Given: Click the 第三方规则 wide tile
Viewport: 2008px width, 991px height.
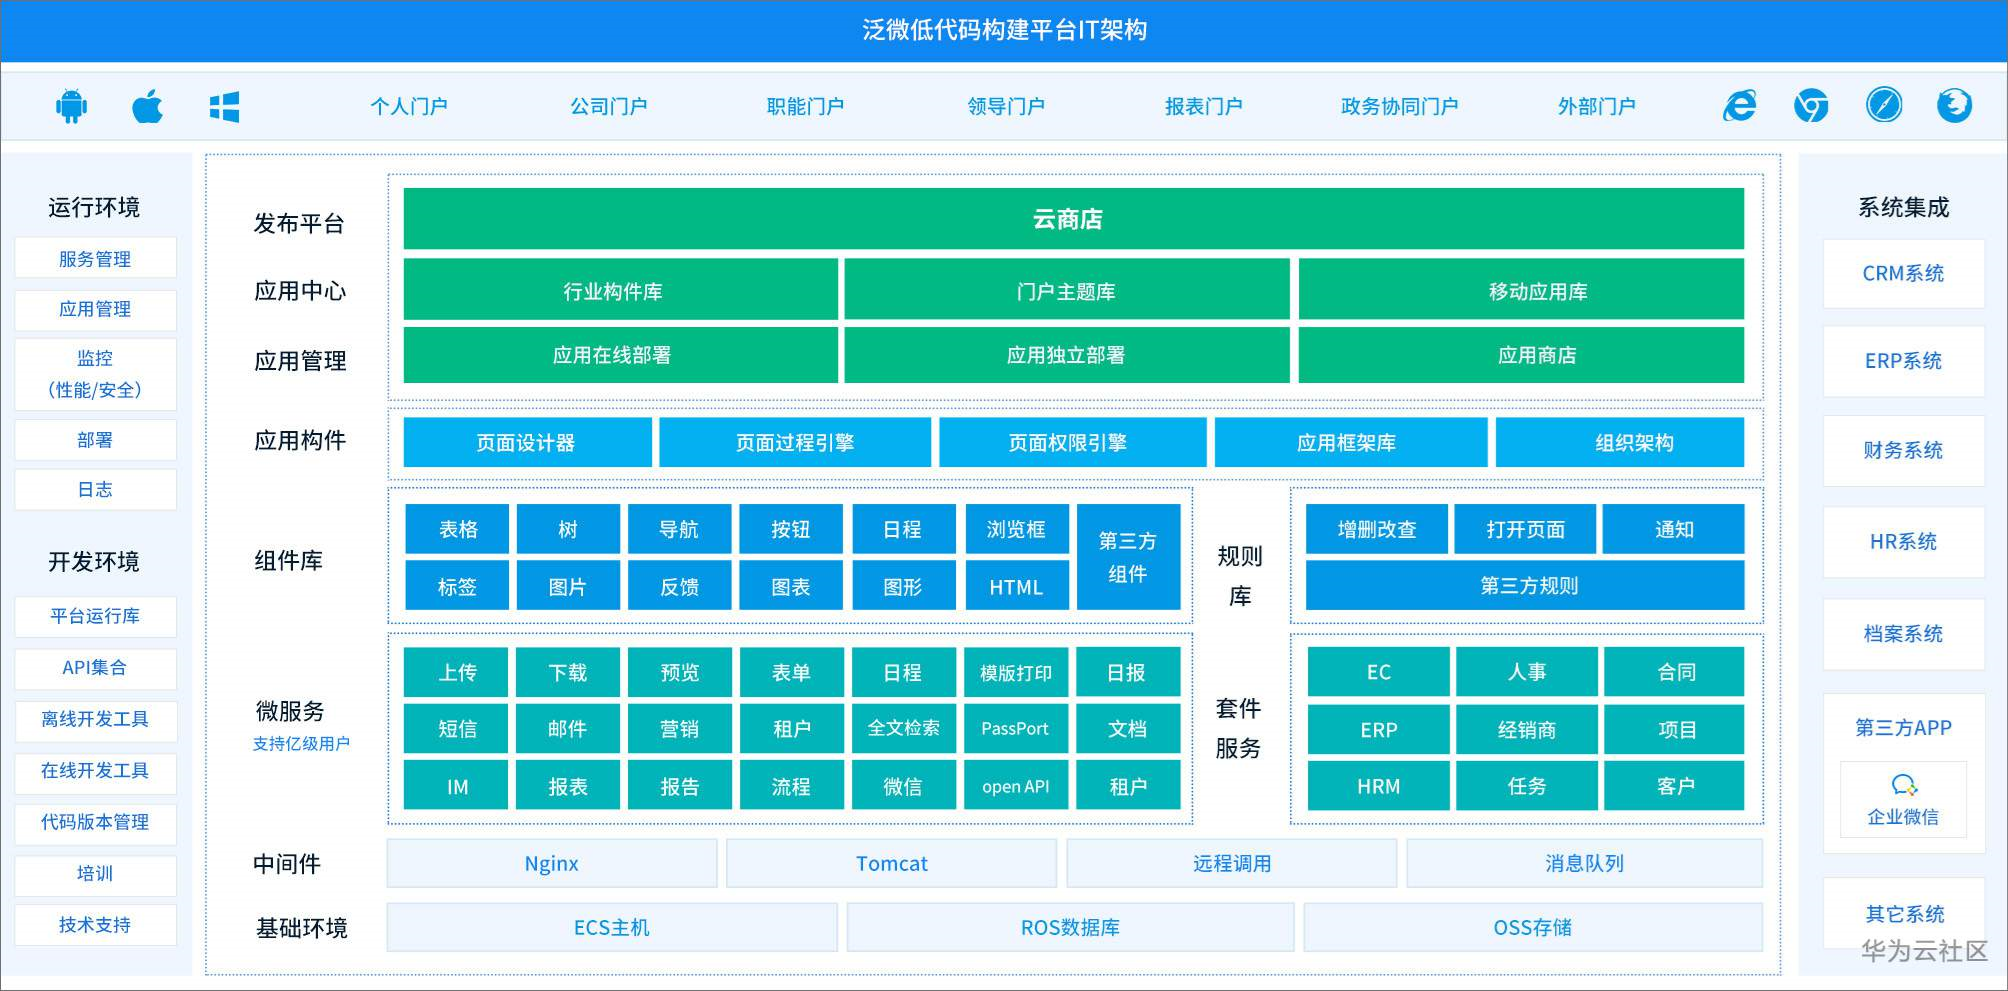Looking at the screenshot, I should [x=1525, y=585].
